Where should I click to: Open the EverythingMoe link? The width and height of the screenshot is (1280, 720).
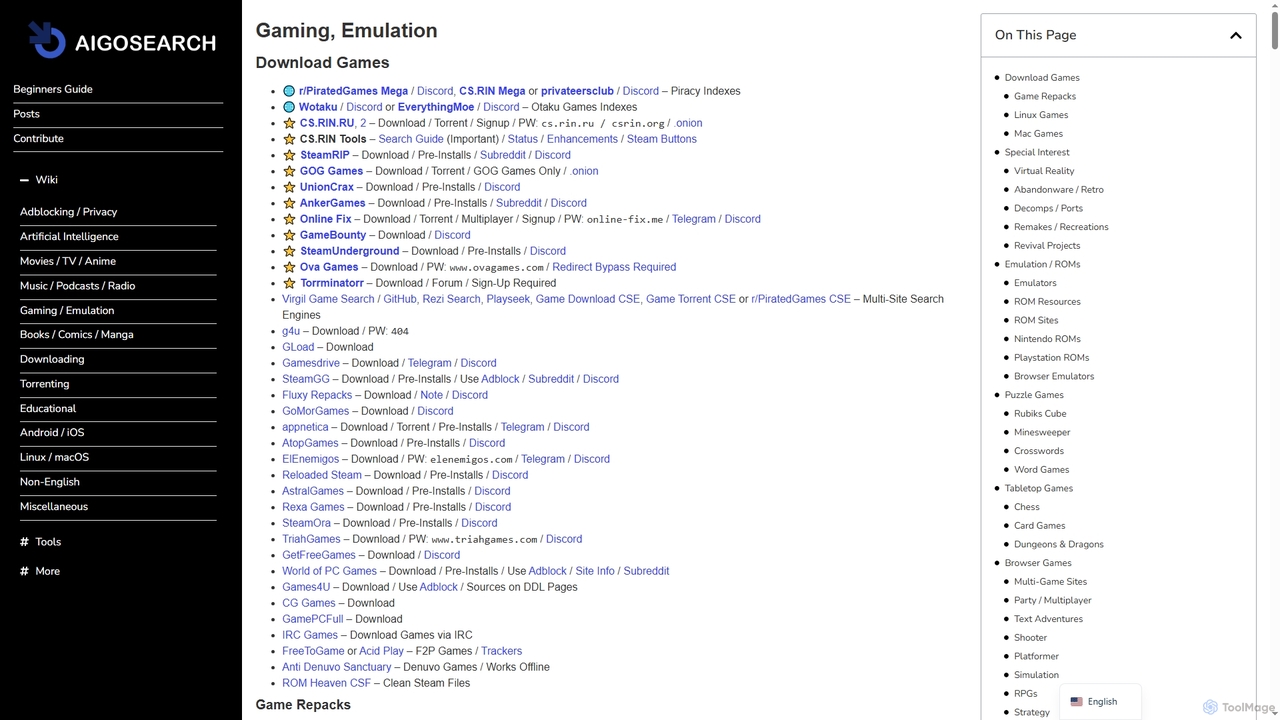click(x=436, y=107)
